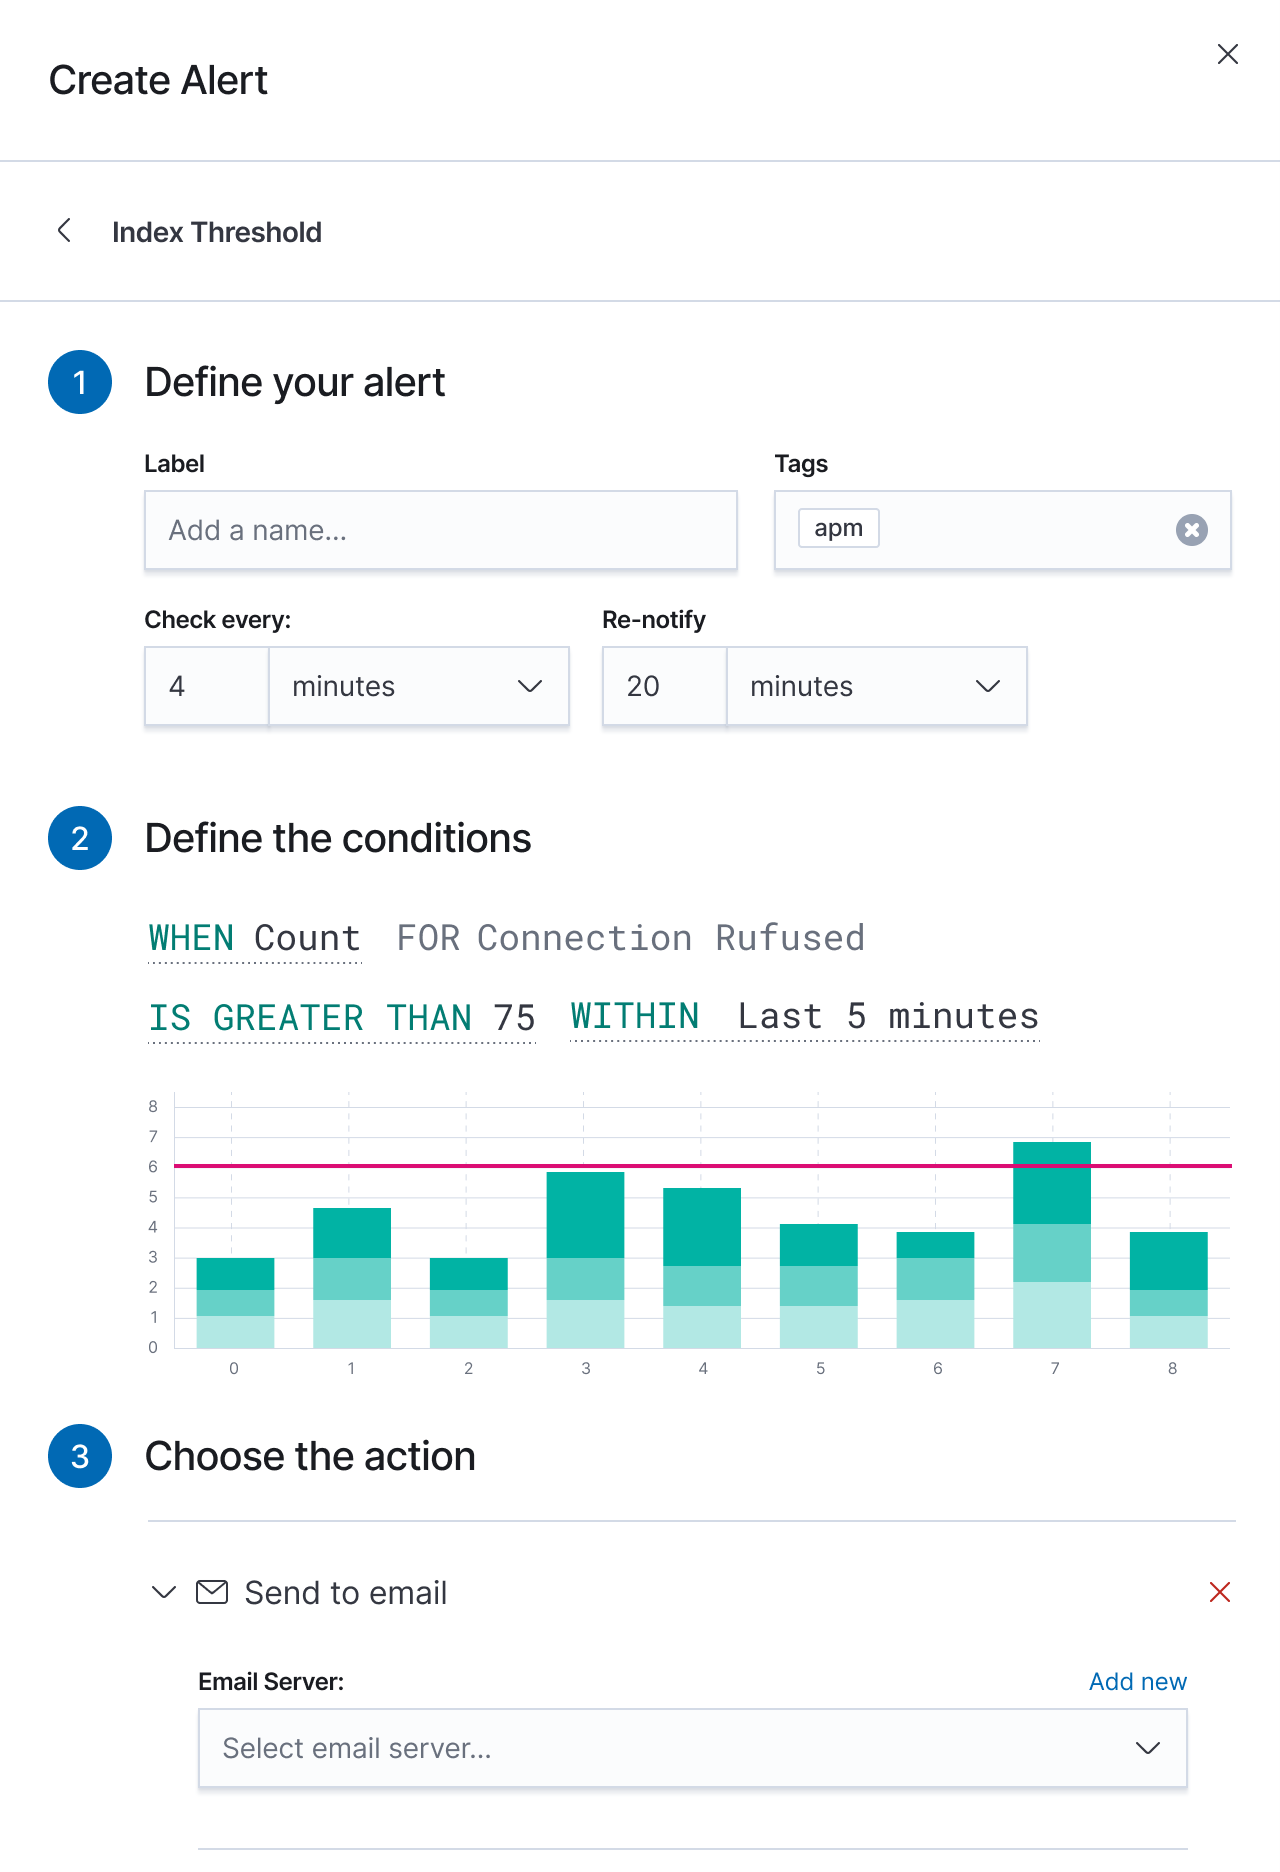Open Re-notify minutes unit dropdown

point(877,686)
